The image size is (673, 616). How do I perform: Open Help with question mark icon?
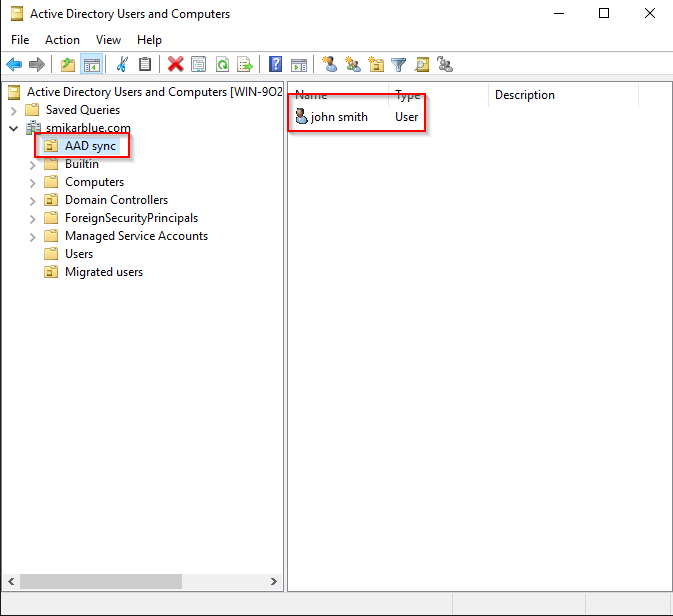pos(275,64)
